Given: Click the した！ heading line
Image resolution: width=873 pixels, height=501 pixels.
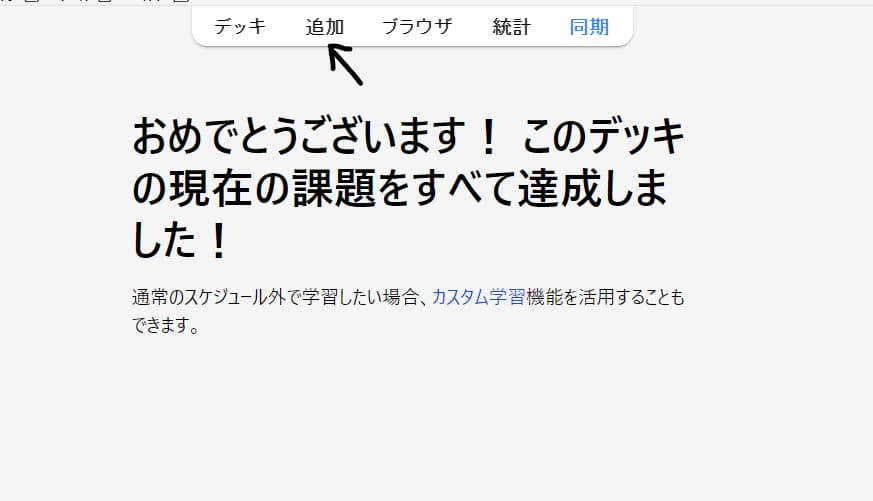Looking at the screenshot, I should click(180, 239).
